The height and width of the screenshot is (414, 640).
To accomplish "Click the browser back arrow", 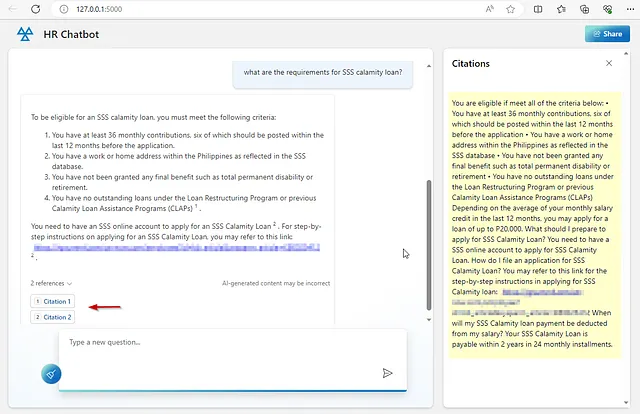I will [13, 9].
